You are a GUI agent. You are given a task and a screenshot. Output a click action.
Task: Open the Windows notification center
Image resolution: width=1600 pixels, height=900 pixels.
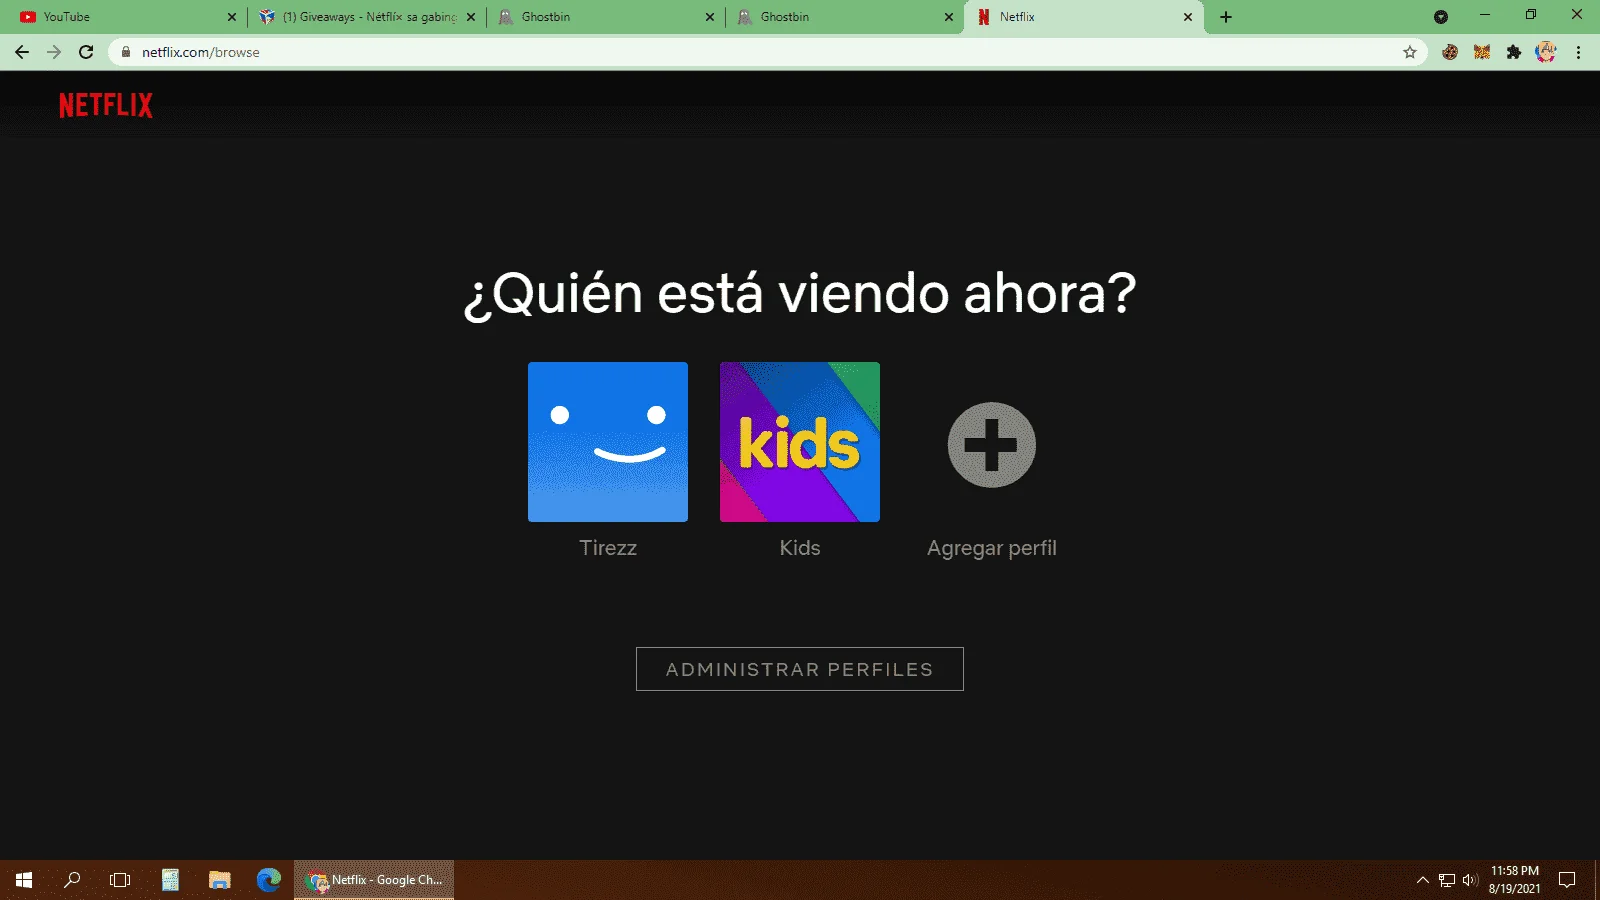1567,880
